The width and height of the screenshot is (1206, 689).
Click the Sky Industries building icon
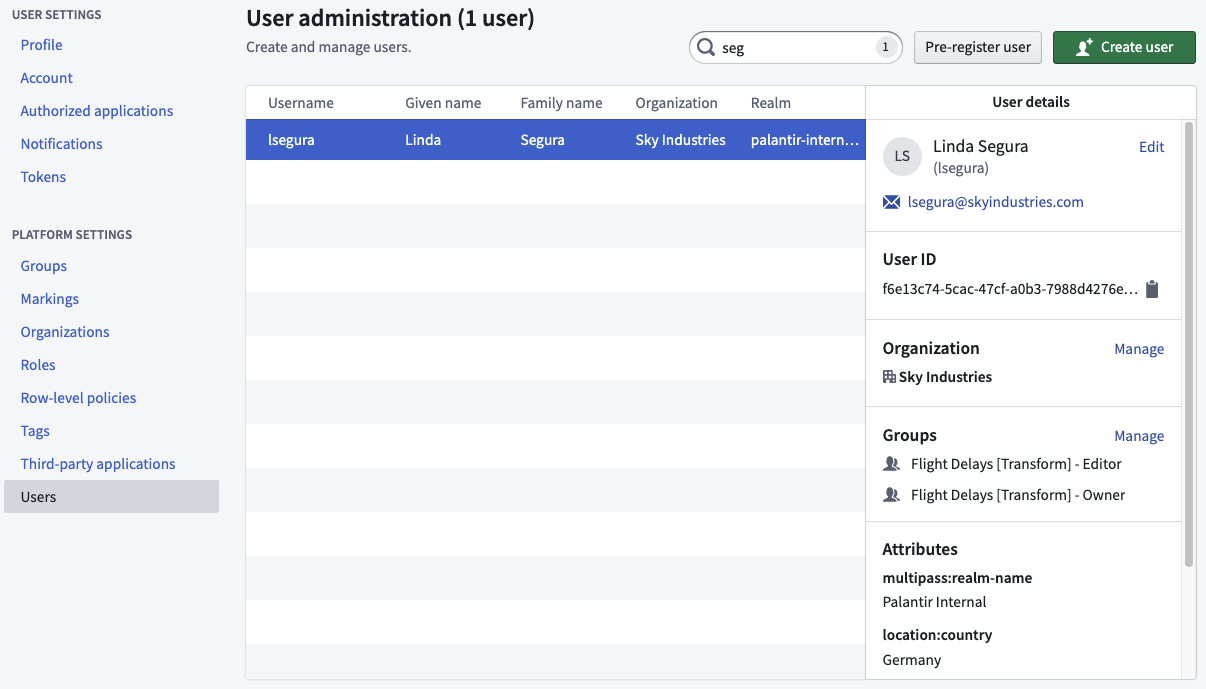(x=889, y=377)
